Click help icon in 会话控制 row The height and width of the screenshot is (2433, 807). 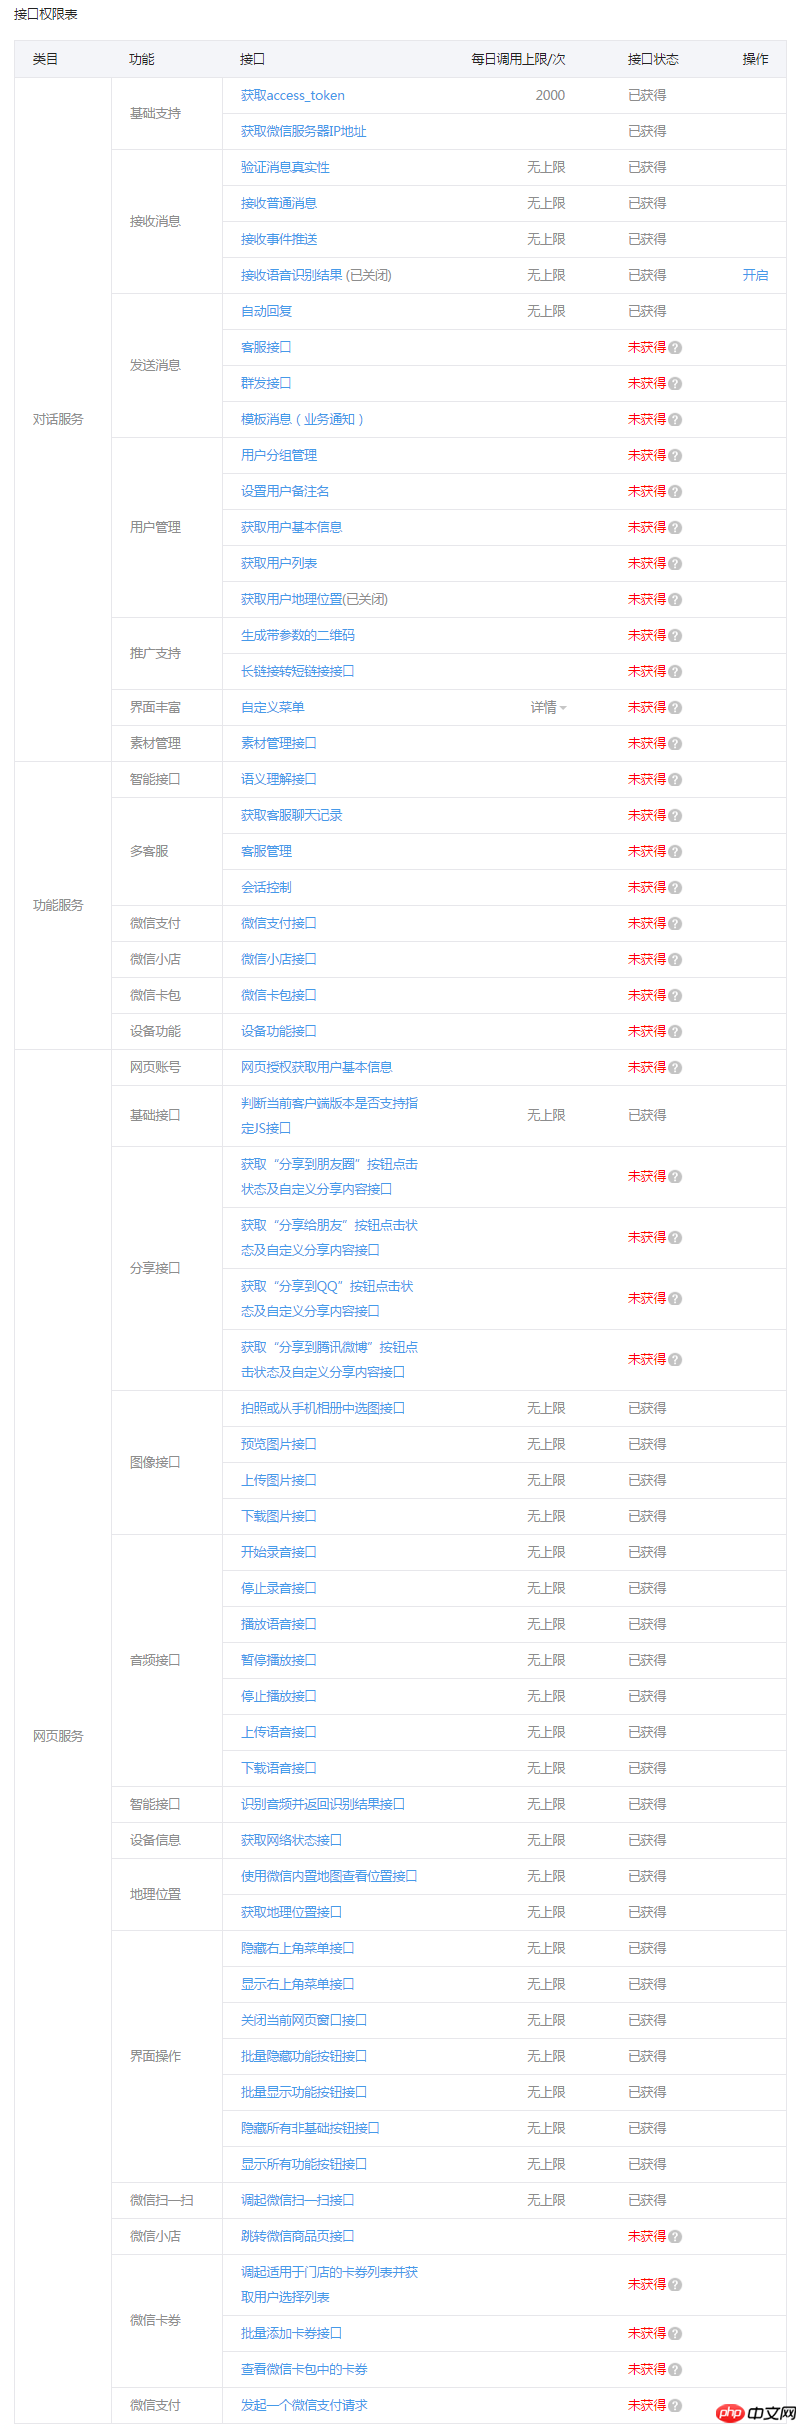[675, 888]
